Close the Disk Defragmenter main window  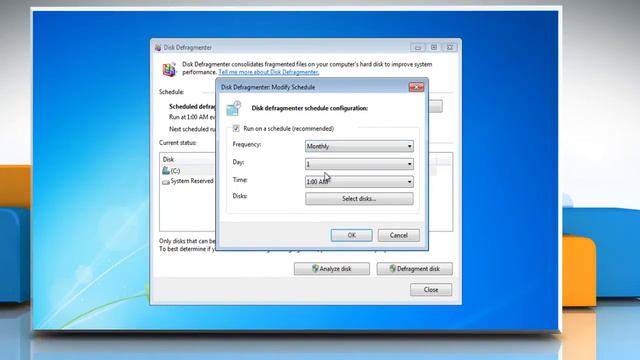(450, 47)
